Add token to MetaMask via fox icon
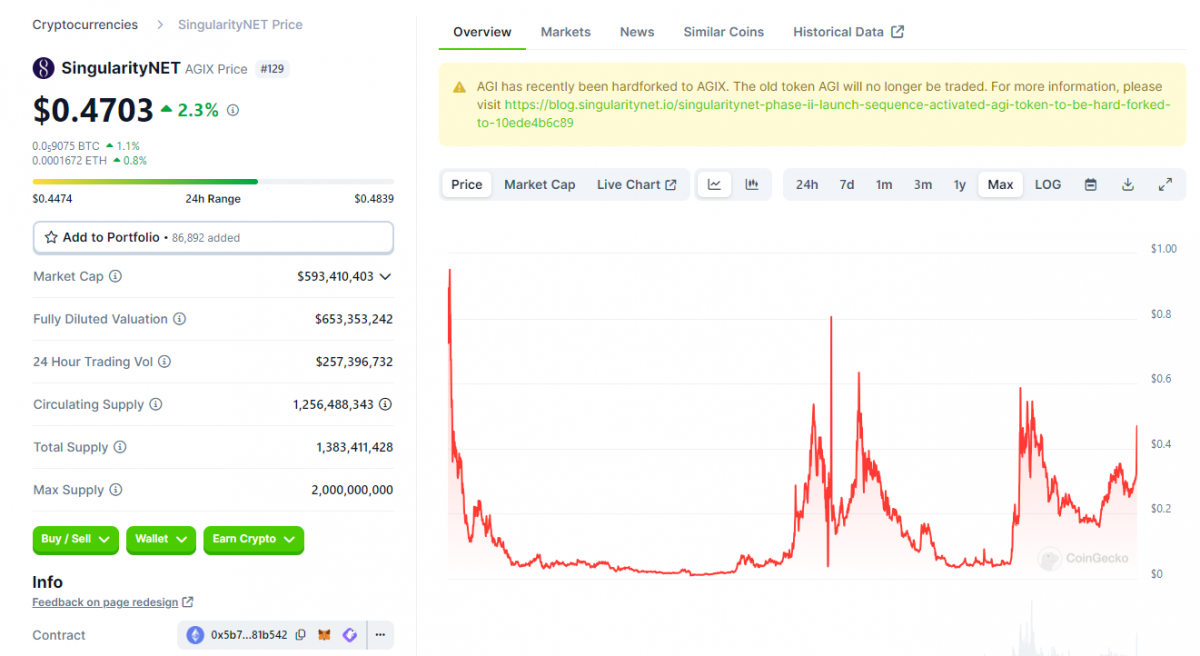This screenshot has height=656, width=1200. point(325,635)
